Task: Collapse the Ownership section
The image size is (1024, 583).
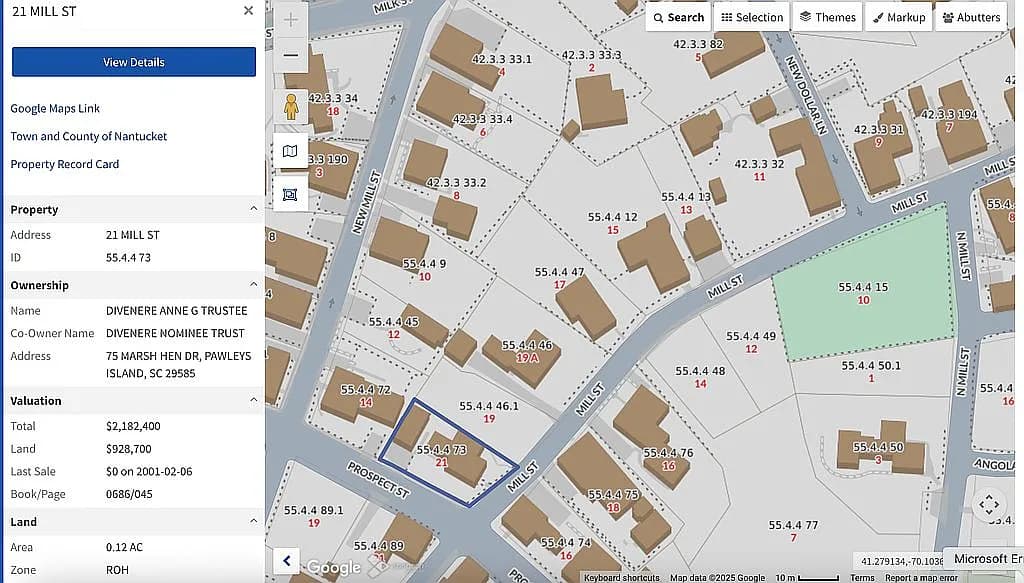Action: [253, 285]
